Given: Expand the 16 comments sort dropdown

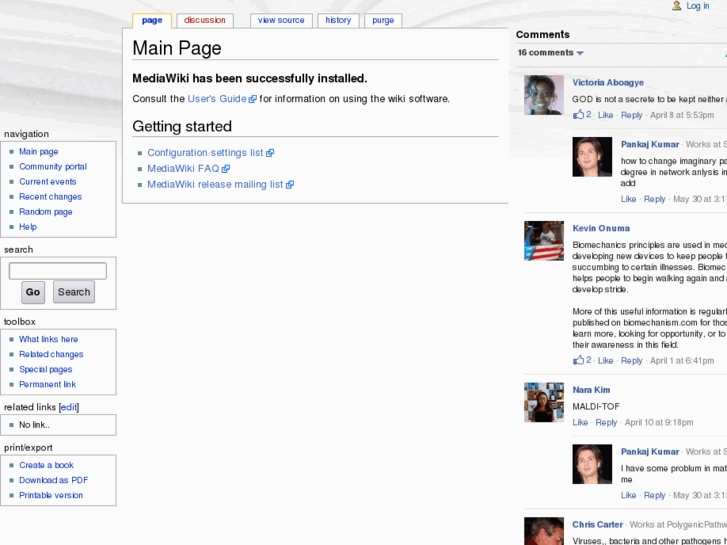Looking at the screenshot, I should [550, 53].
